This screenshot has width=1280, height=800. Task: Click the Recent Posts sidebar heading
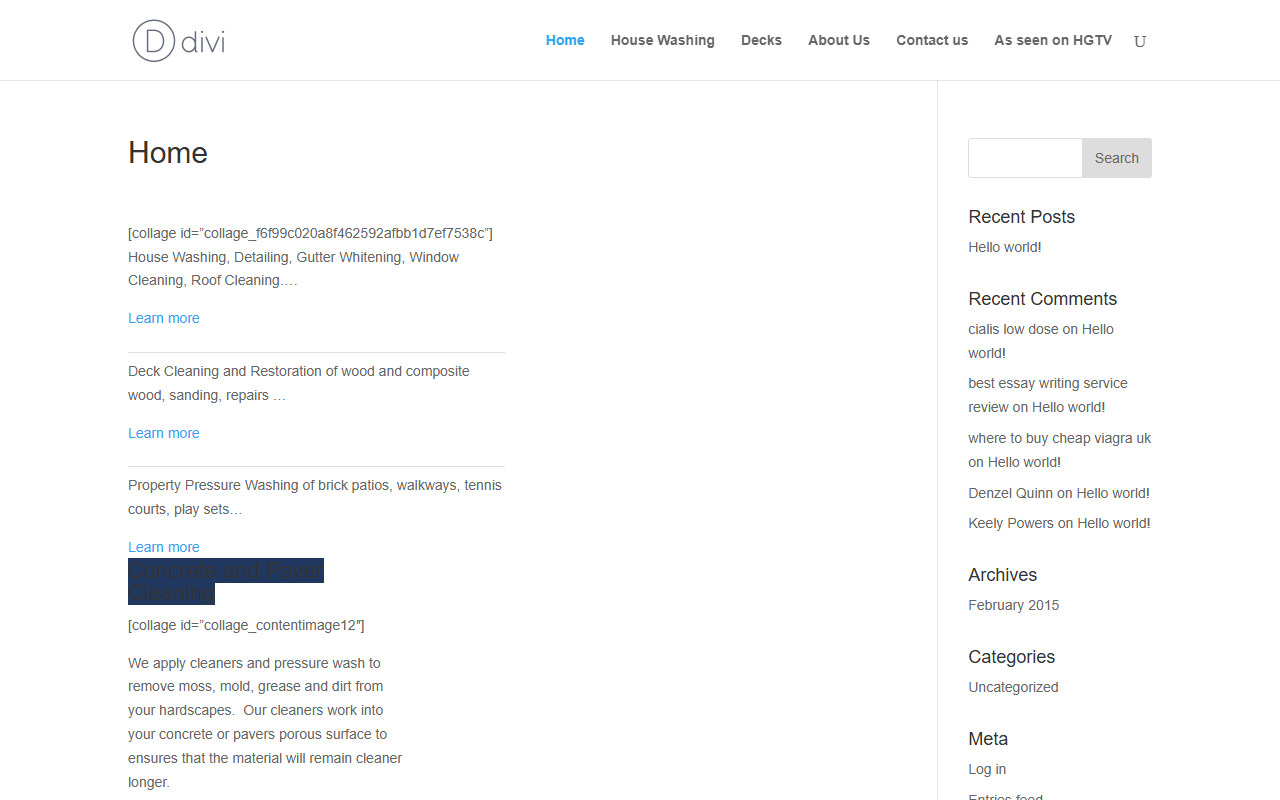point(1022,217)
